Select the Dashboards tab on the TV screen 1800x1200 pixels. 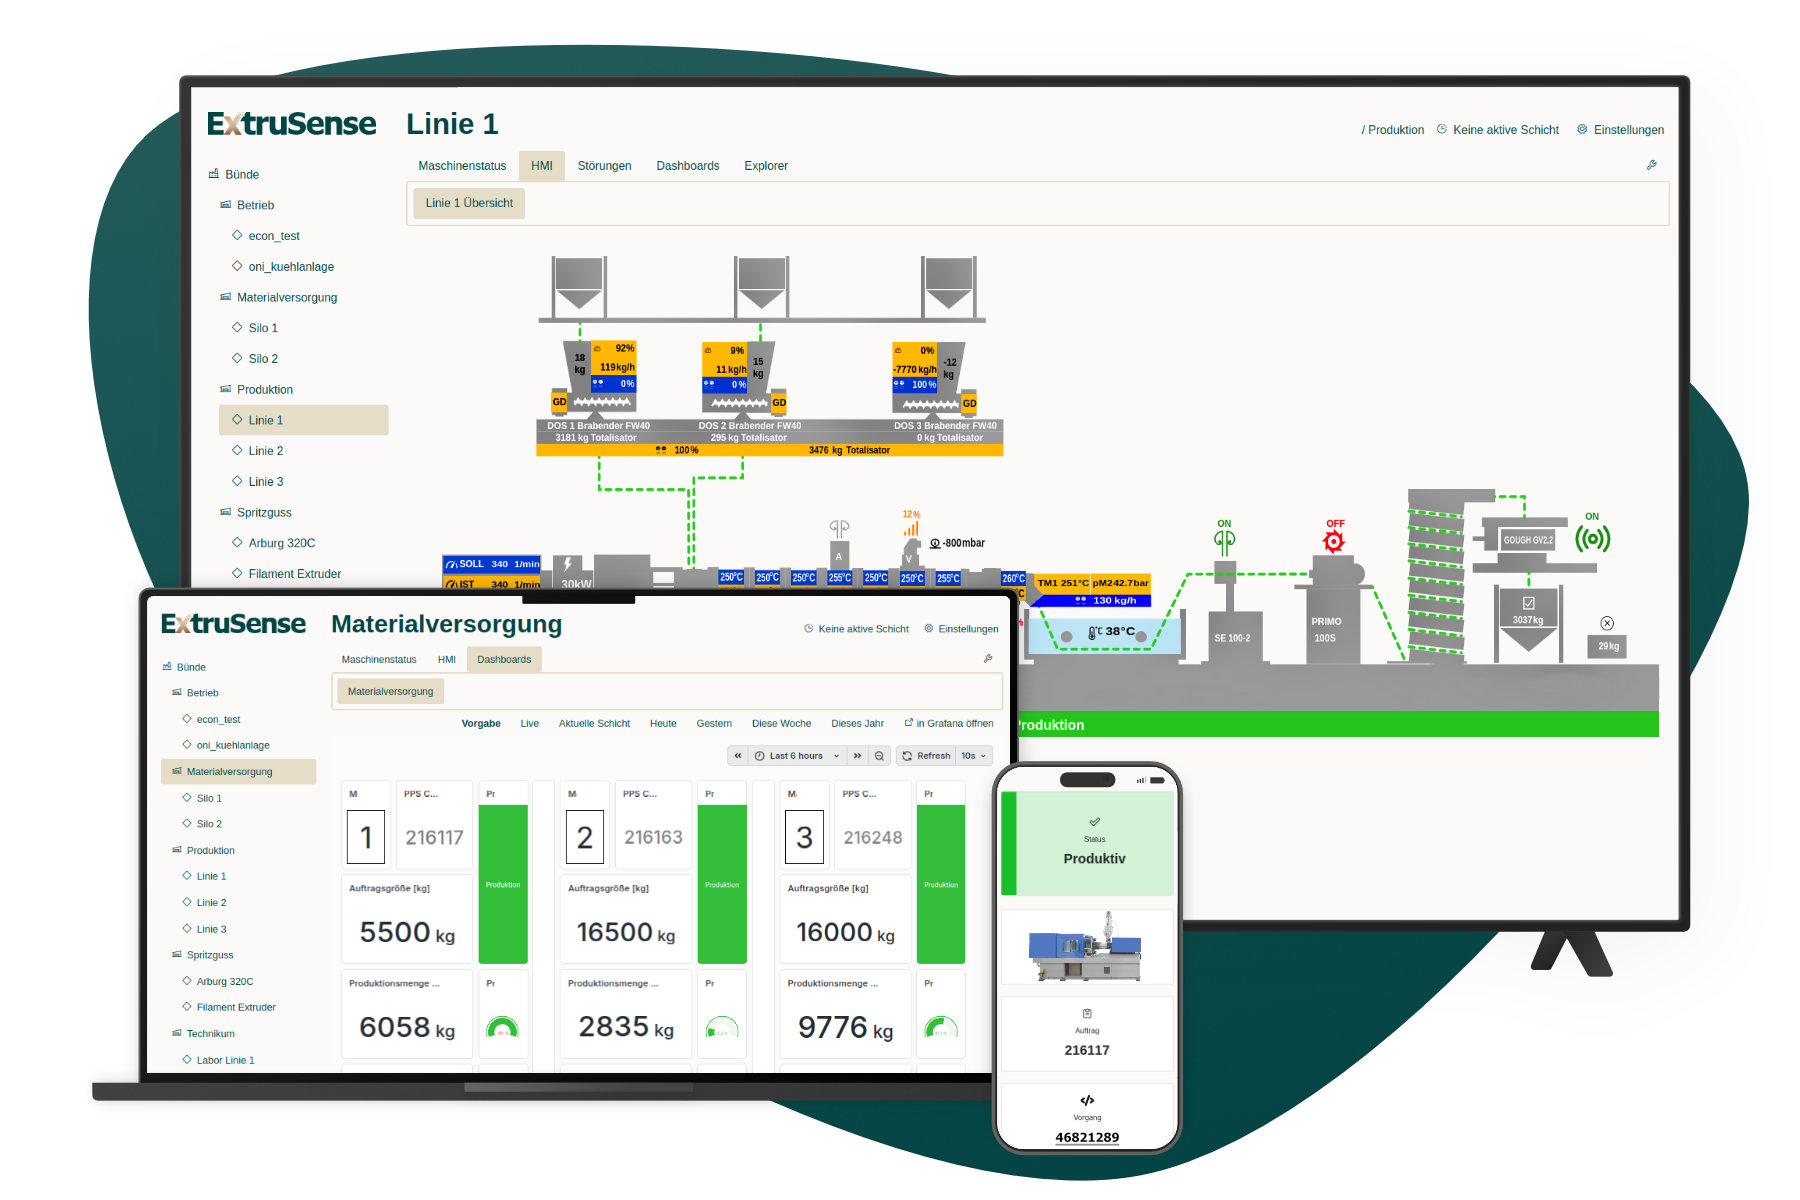(x=687, y=166)
